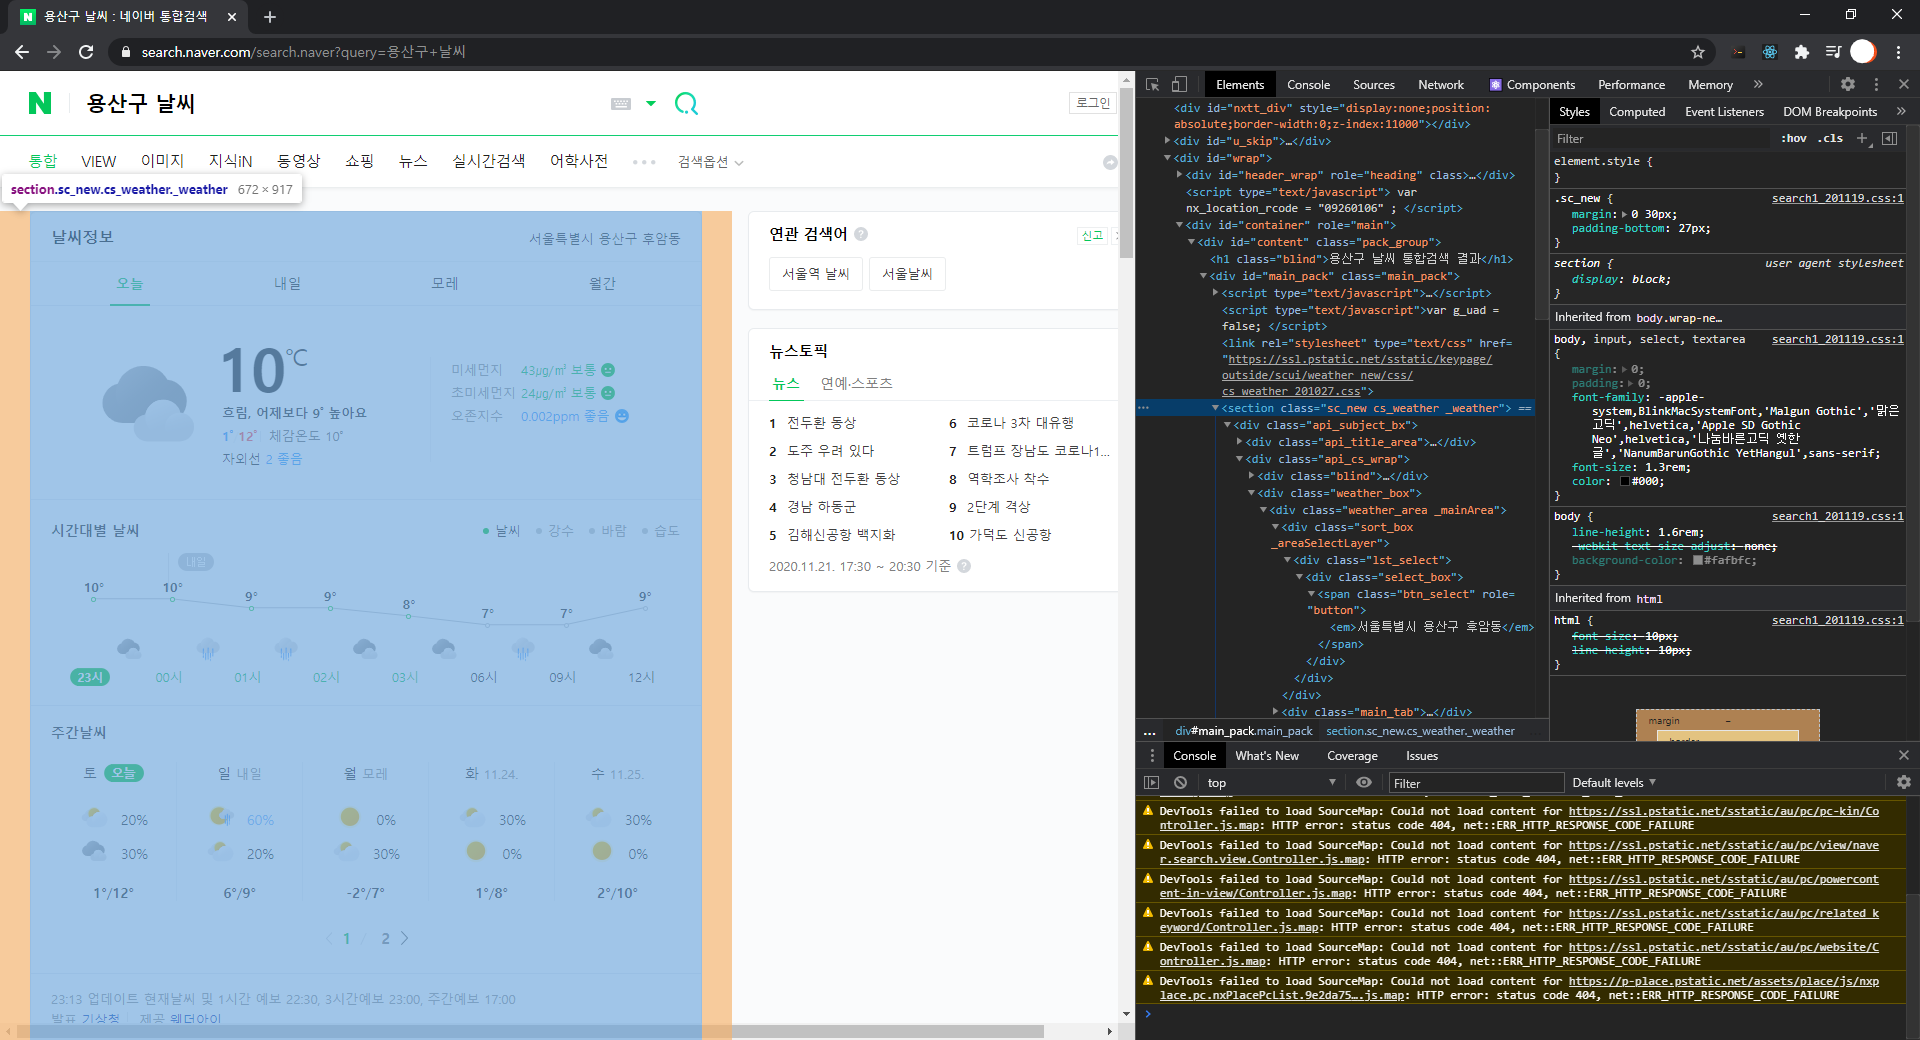Click the 로그인 login button
Viewport: 1920px width, 1040px height.
[x=1093, y=102]
